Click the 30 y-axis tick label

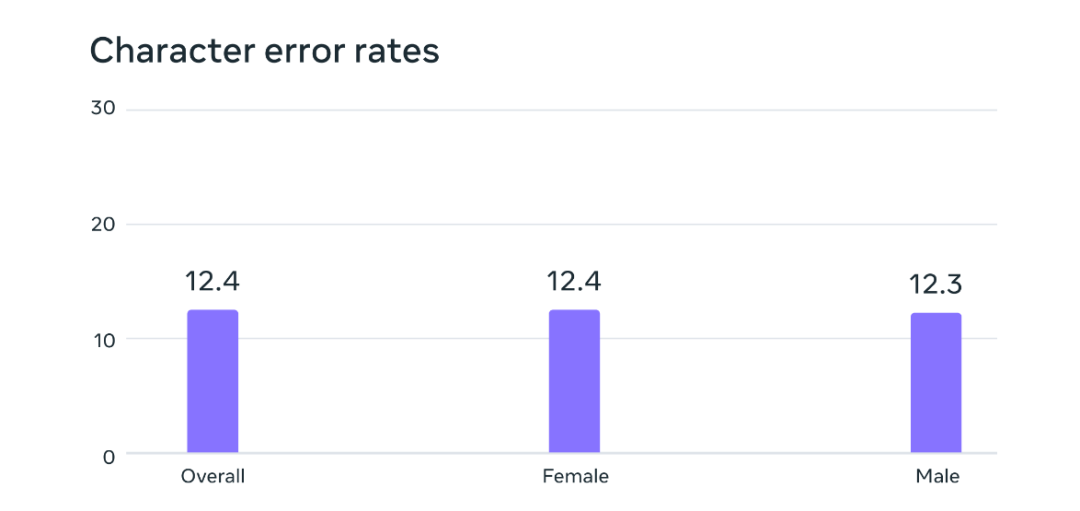point(103,110)
